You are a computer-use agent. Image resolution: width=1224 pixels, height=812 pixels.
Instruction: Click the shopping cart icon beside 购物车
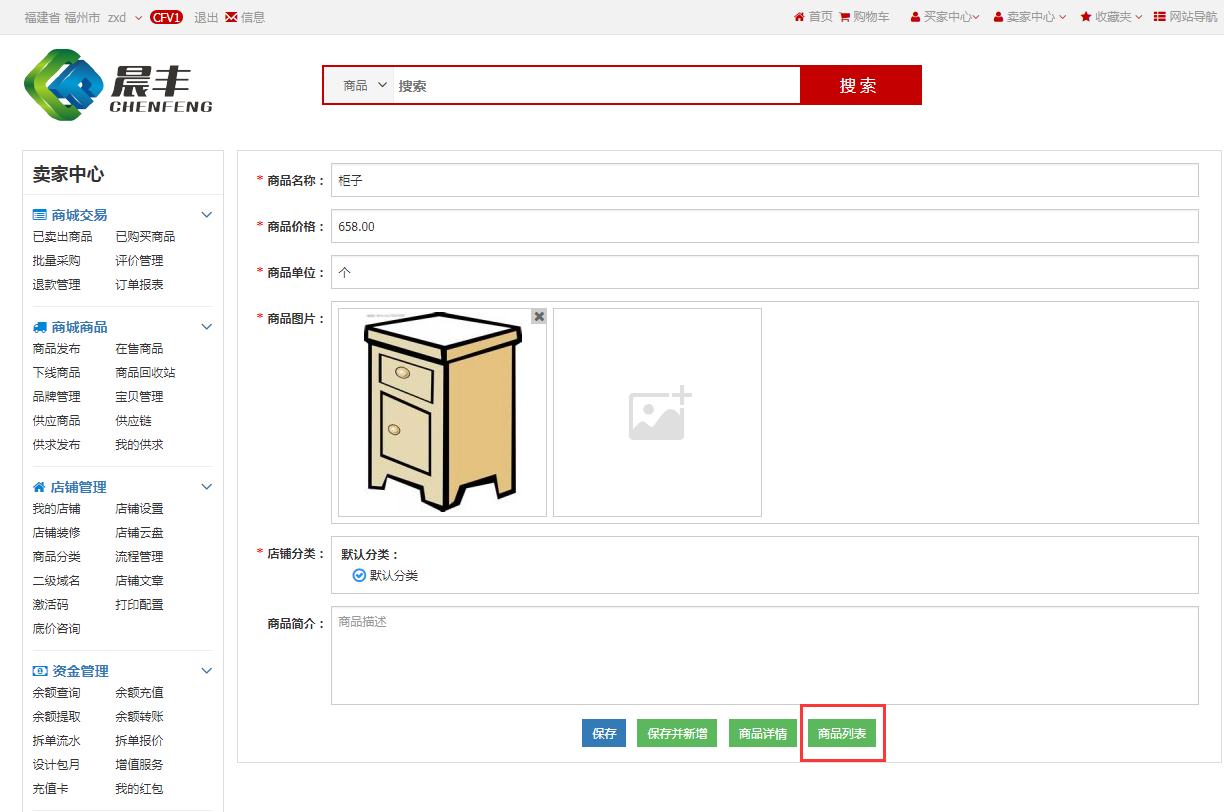tap(844, 17)
